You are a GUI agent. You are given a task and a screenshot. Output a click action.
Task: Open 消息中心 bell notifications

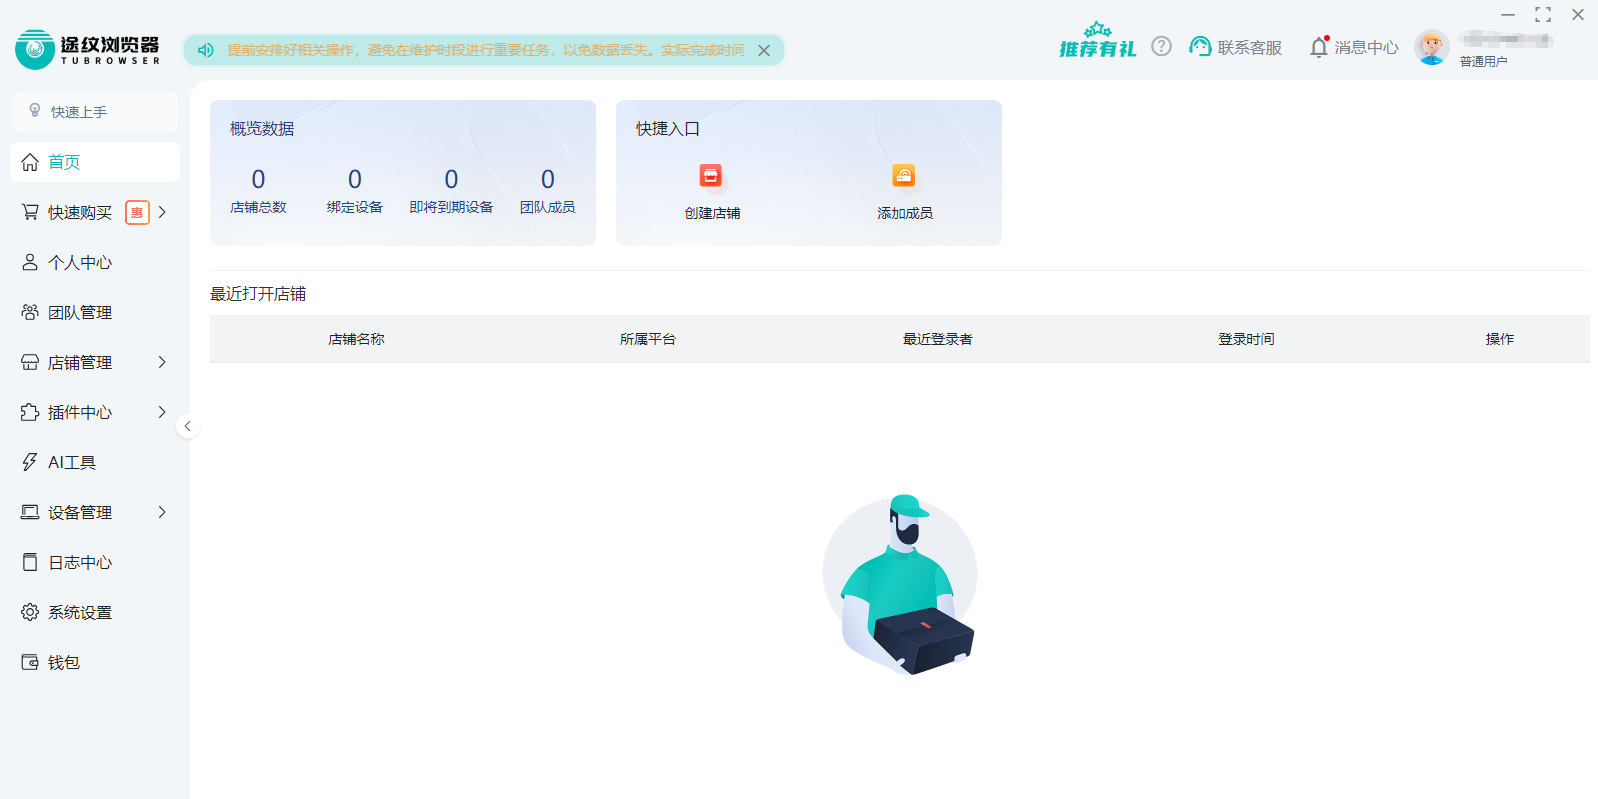coord(1319,47)
